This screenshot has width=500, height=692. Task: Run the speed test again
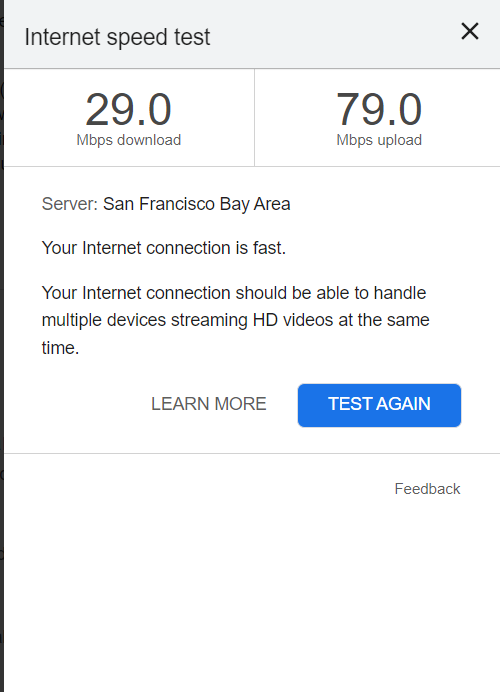click(x=379, y=405)
